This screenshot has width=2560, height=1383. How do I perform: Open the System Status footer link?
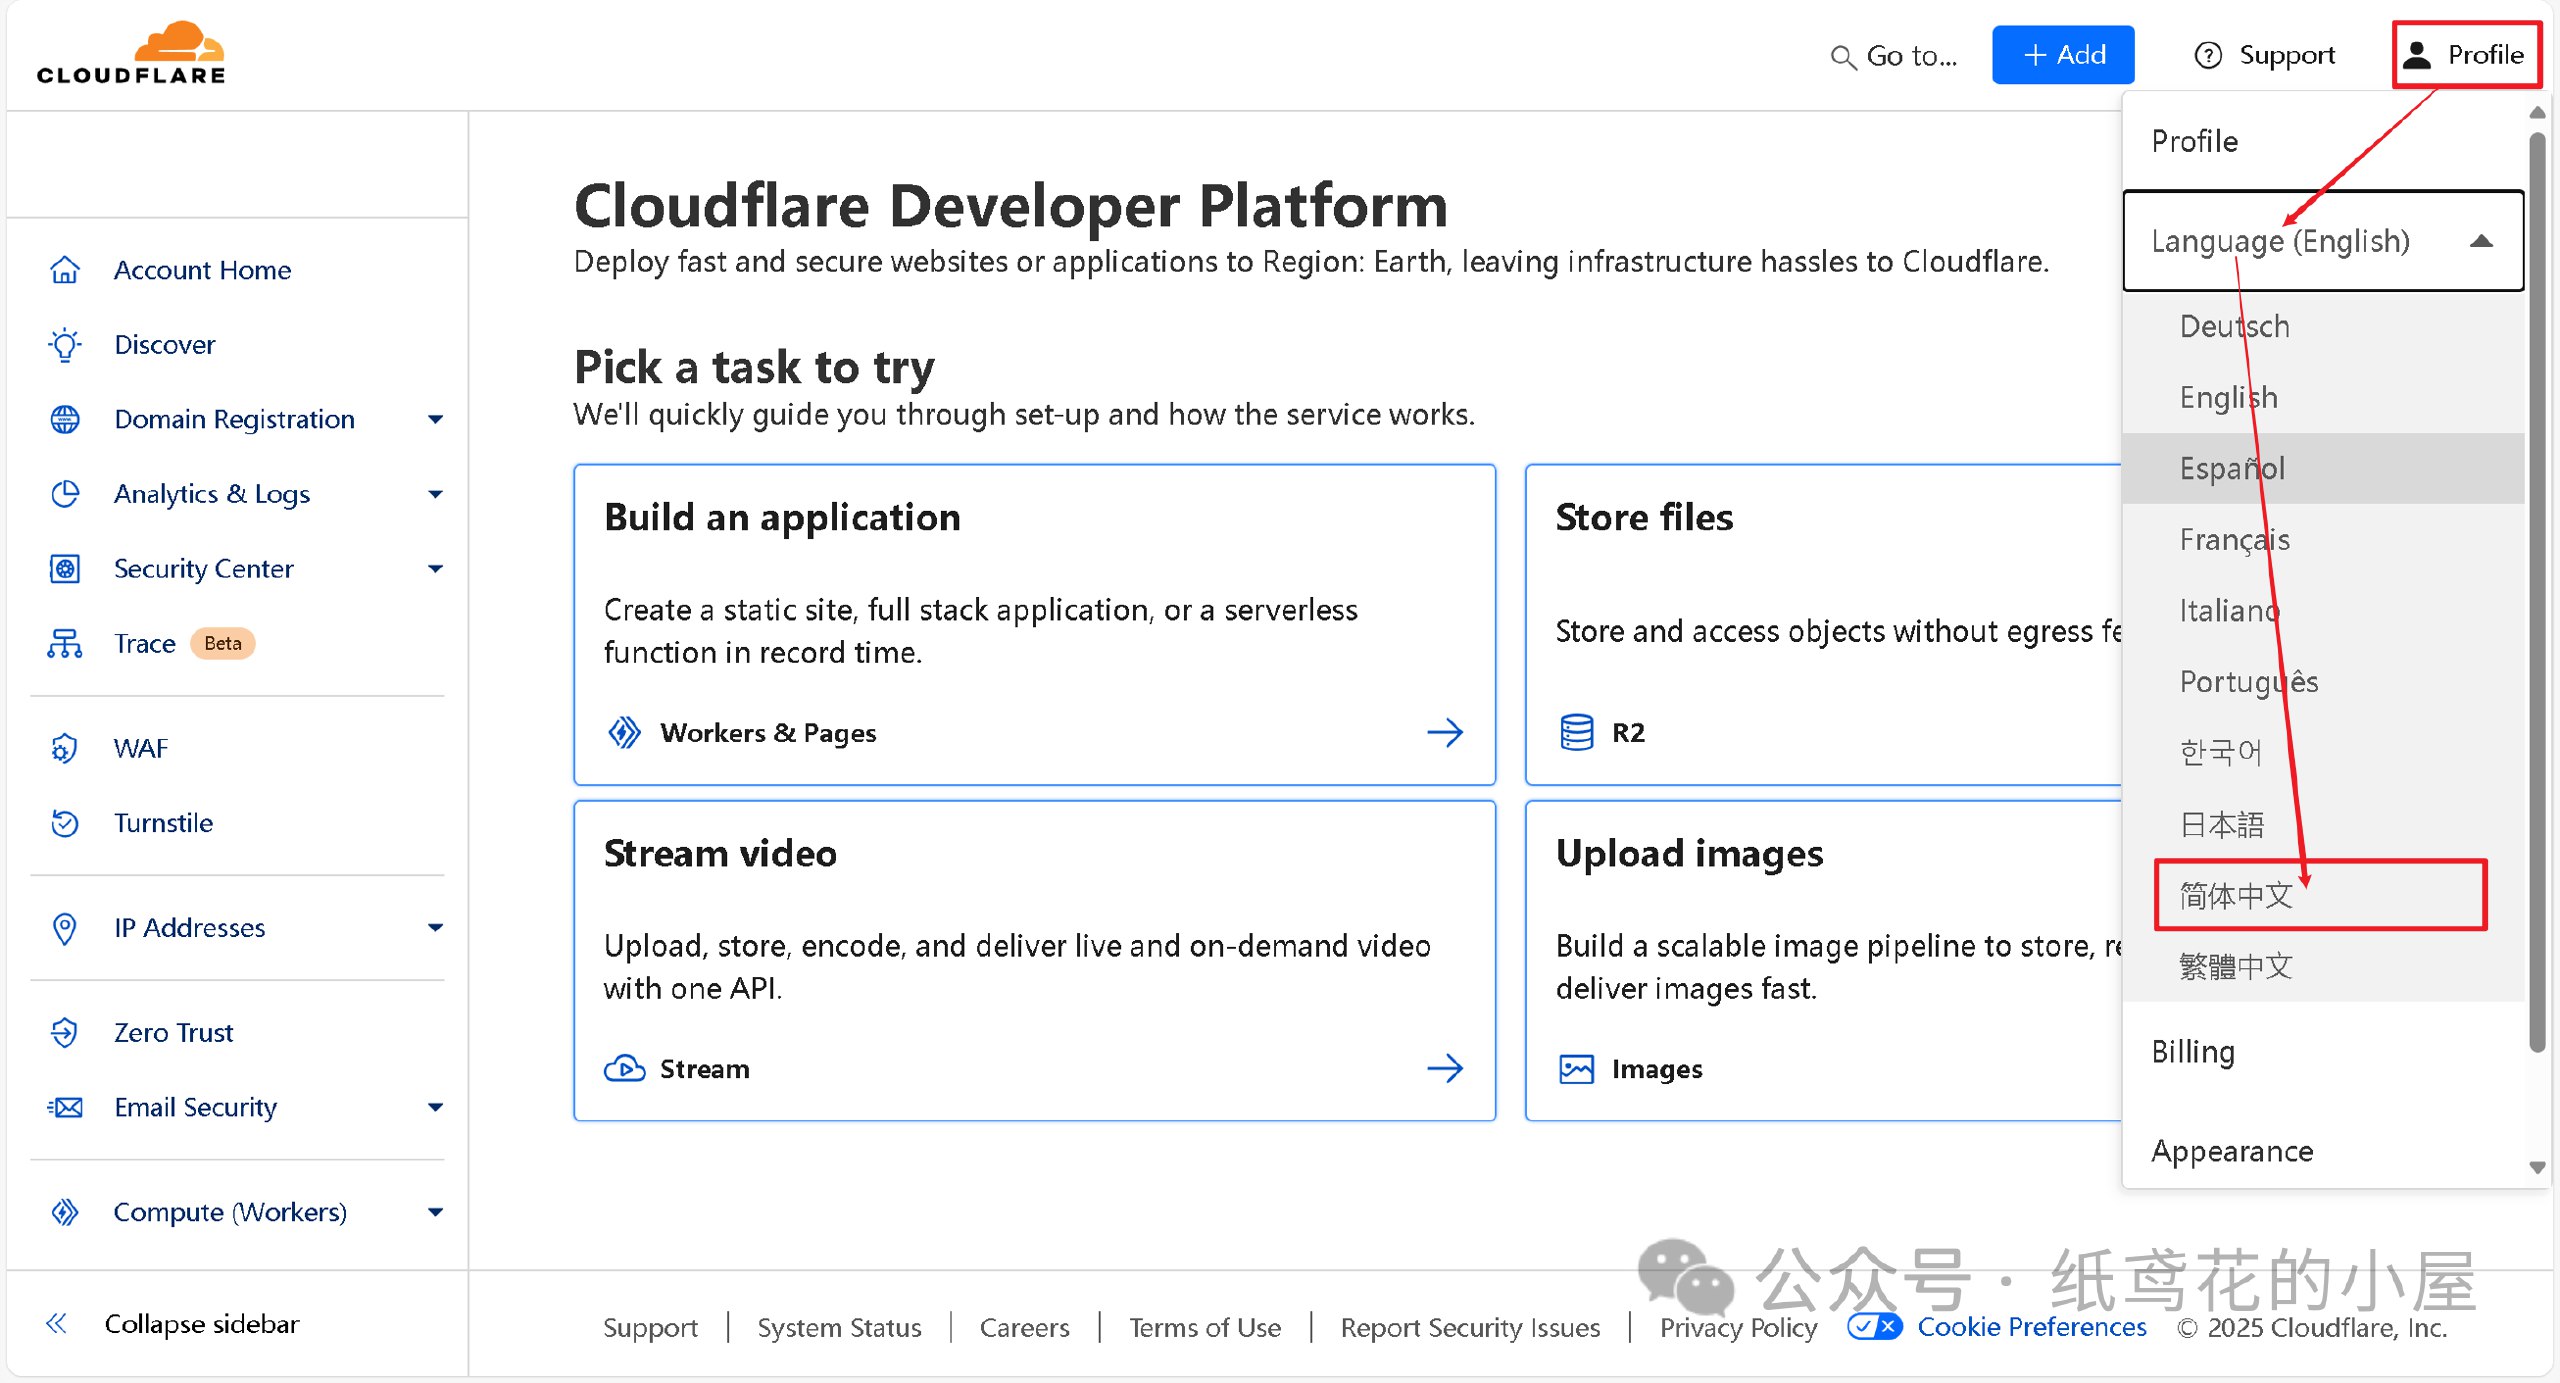839,1327
